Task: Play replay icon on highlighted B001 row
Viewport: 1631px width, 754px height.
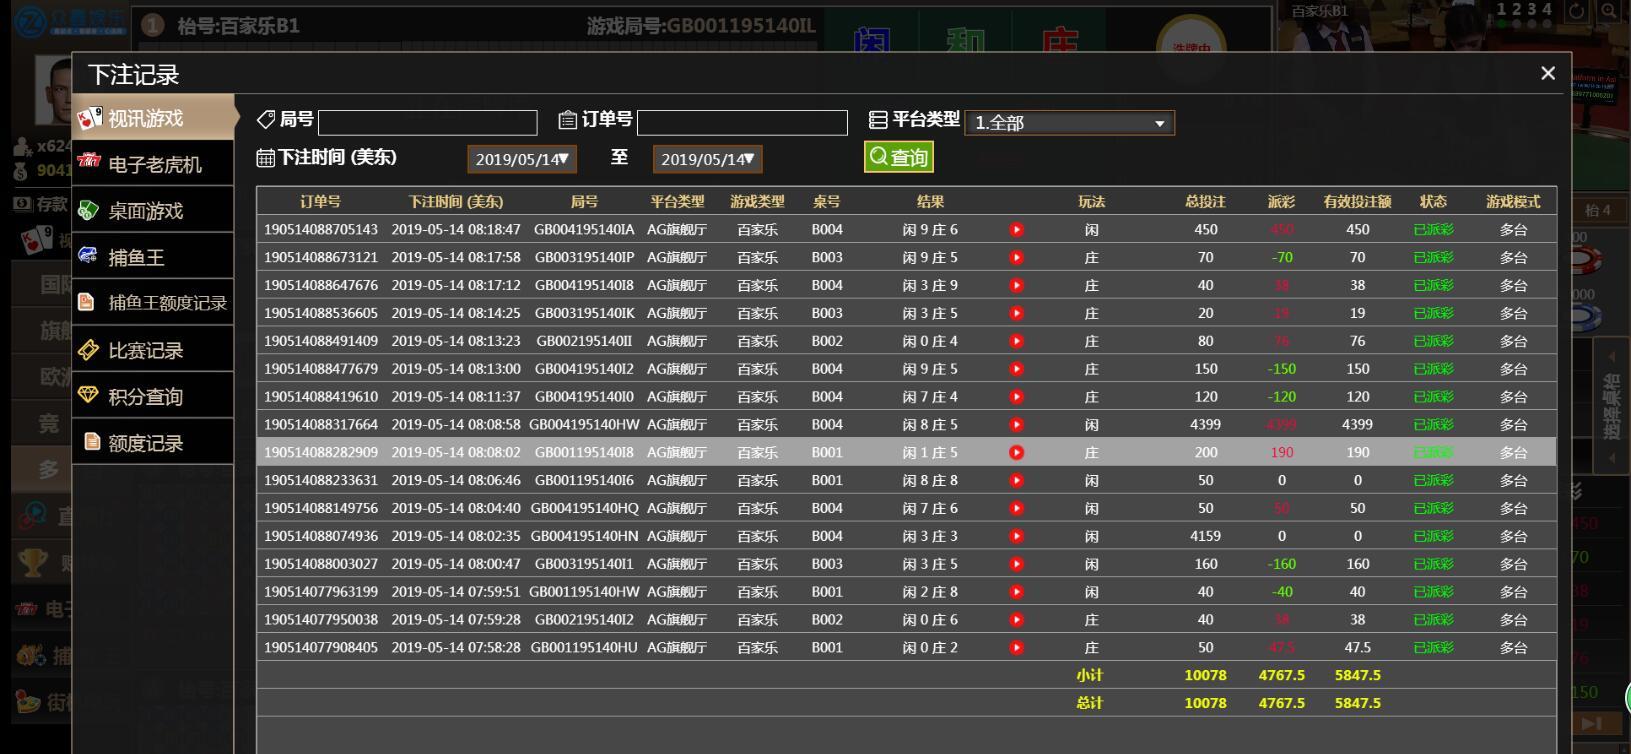Action: (x=1016, y=452)
